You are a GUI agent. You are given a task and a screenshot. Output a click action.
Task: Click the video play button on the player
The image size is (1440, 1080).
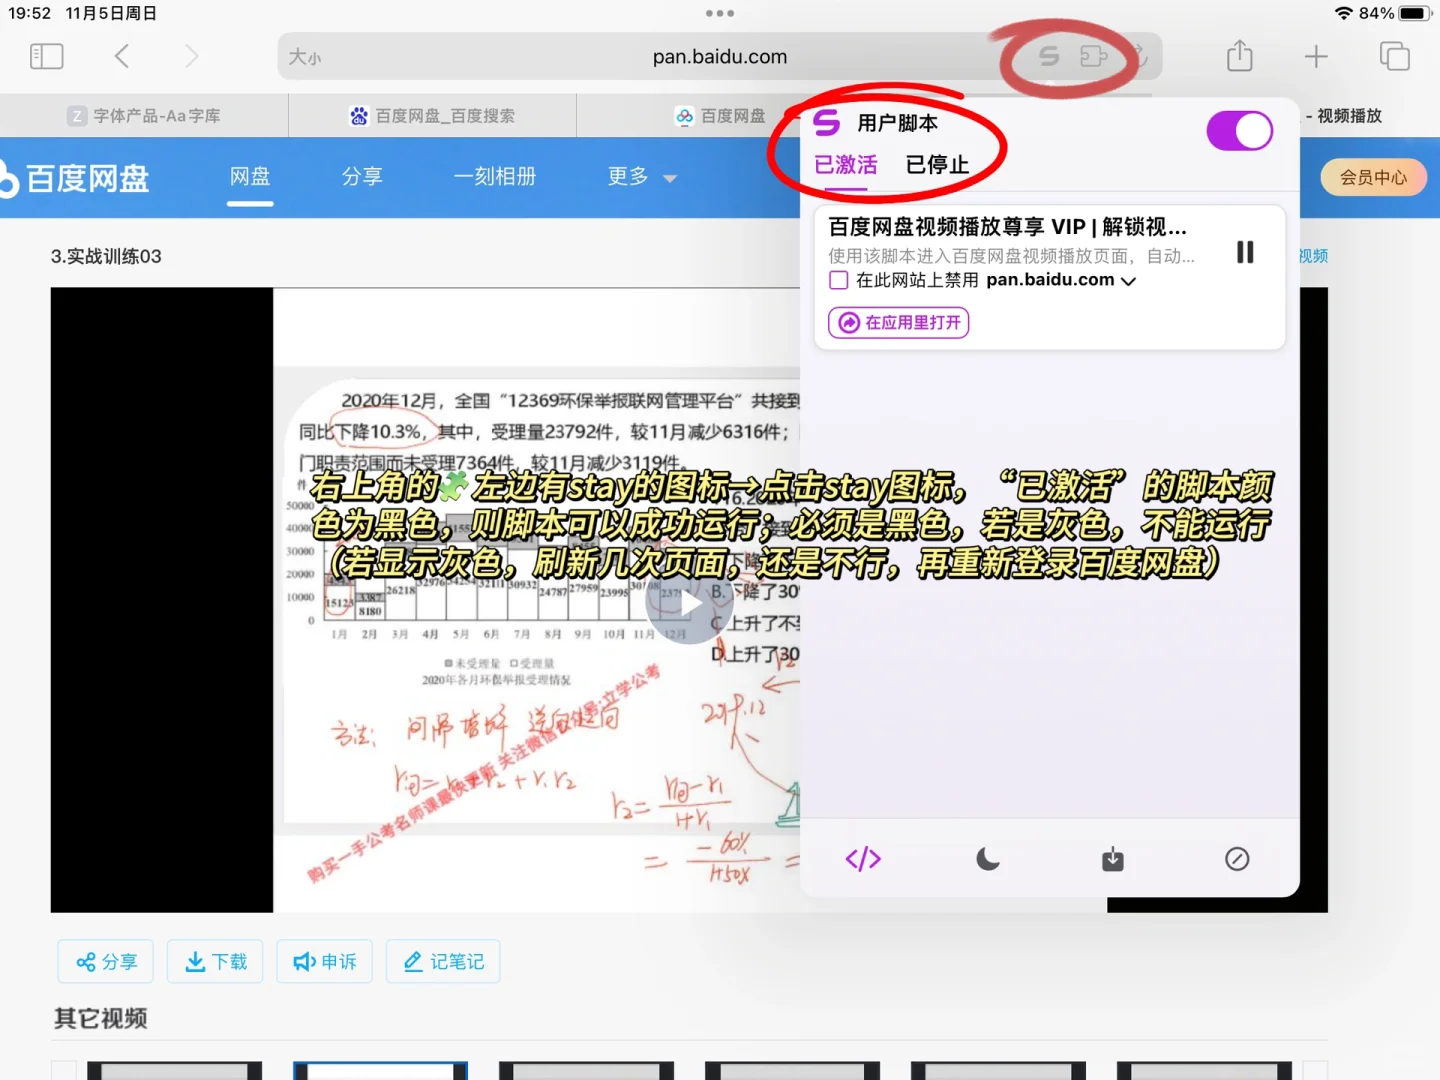(x=689, y=602)
